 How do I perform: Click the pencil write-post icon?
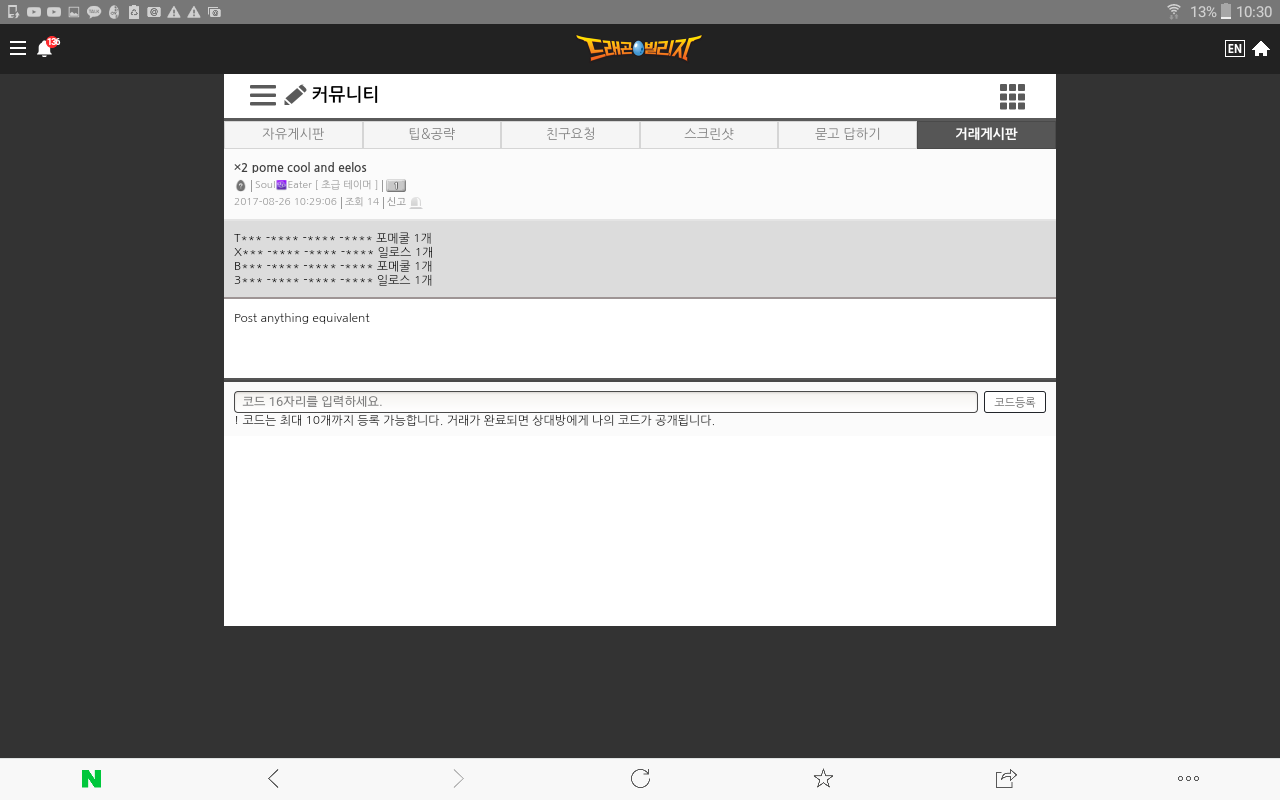(x=295, y=95)
